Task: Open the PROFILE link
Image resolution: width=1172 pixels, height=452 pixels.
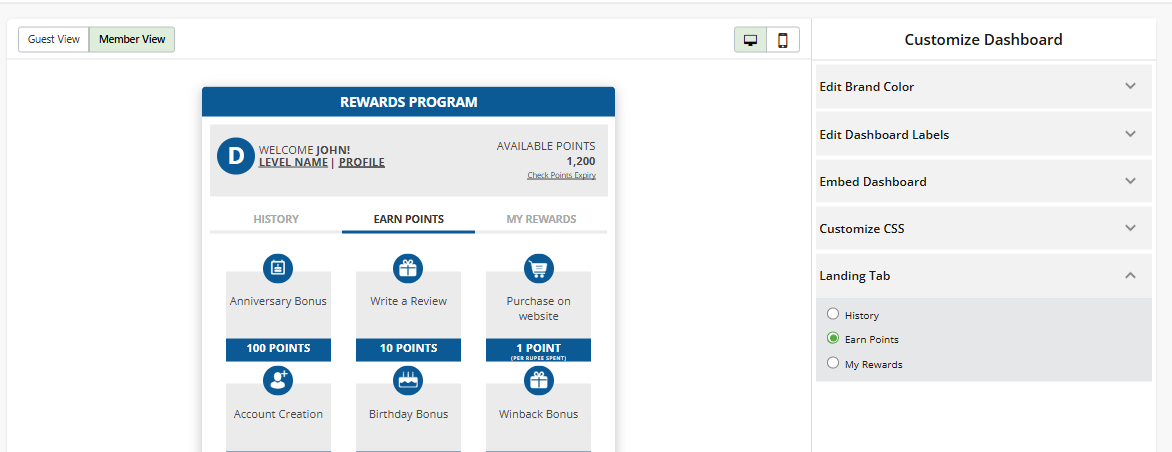Action: pos(362,162)
